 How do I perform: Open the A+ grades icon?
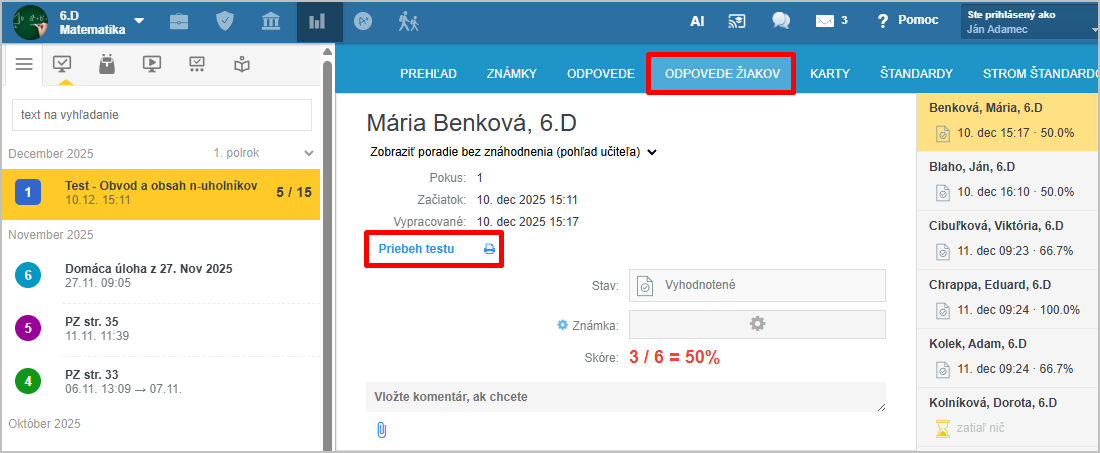click(x=364, y=21)
